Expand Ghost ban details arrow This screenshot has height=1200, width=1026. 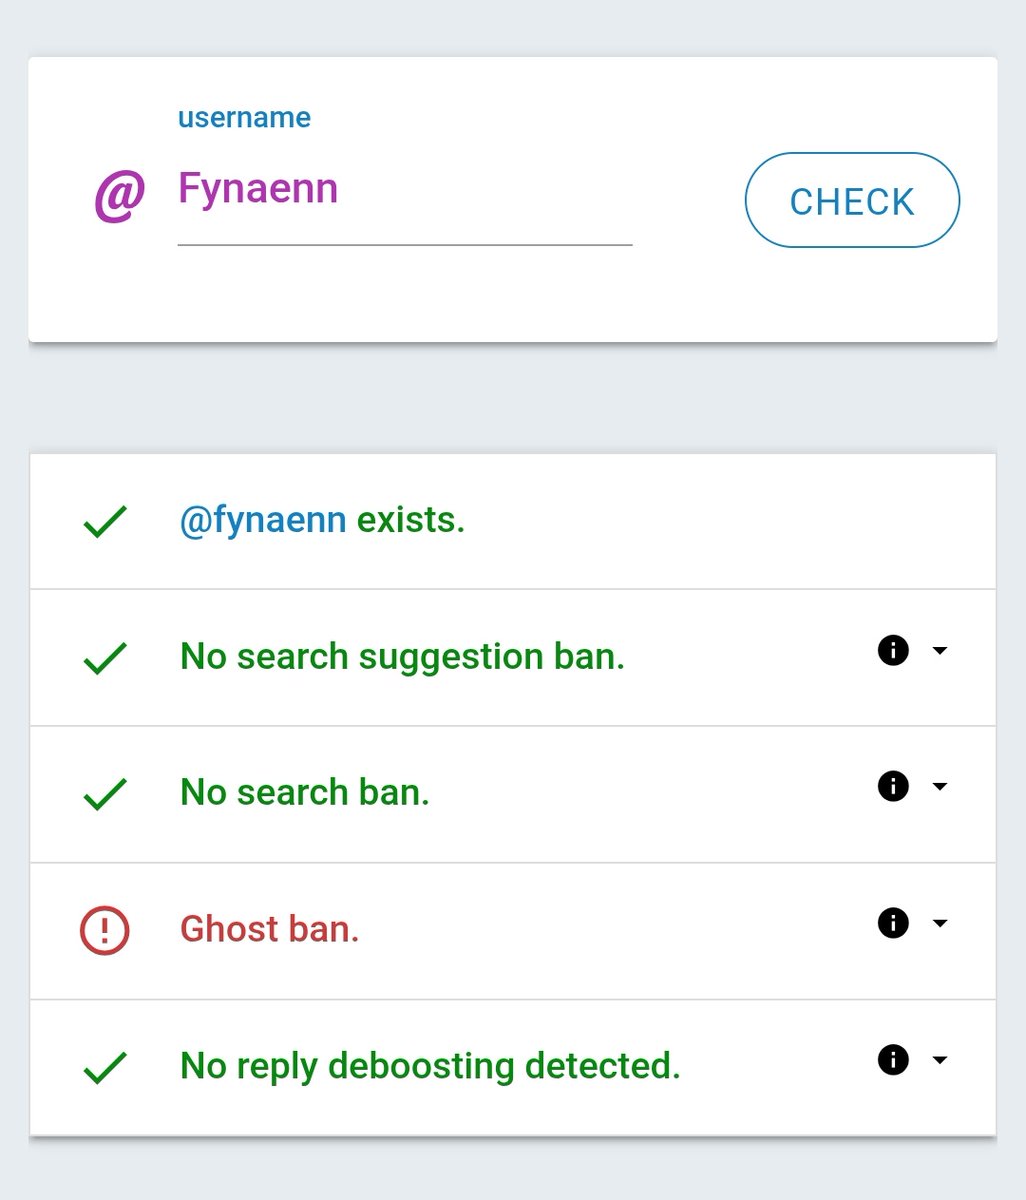point(939,923)
